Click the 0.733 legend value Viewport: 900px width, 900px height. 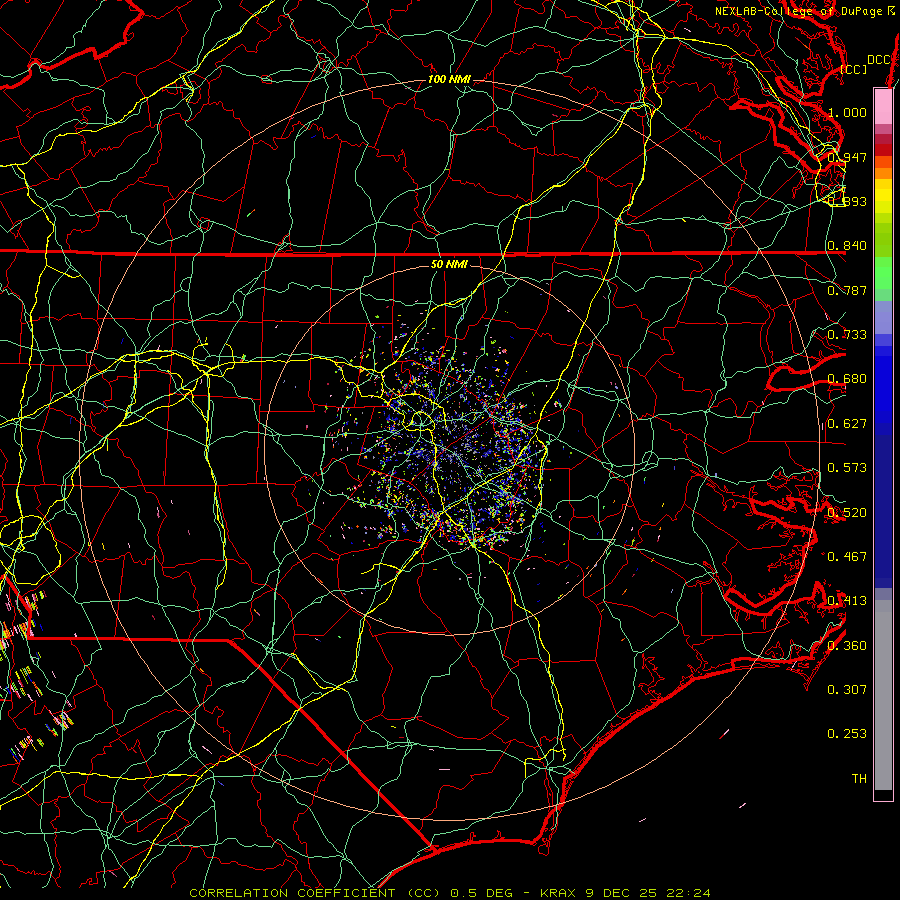point(847,335)
